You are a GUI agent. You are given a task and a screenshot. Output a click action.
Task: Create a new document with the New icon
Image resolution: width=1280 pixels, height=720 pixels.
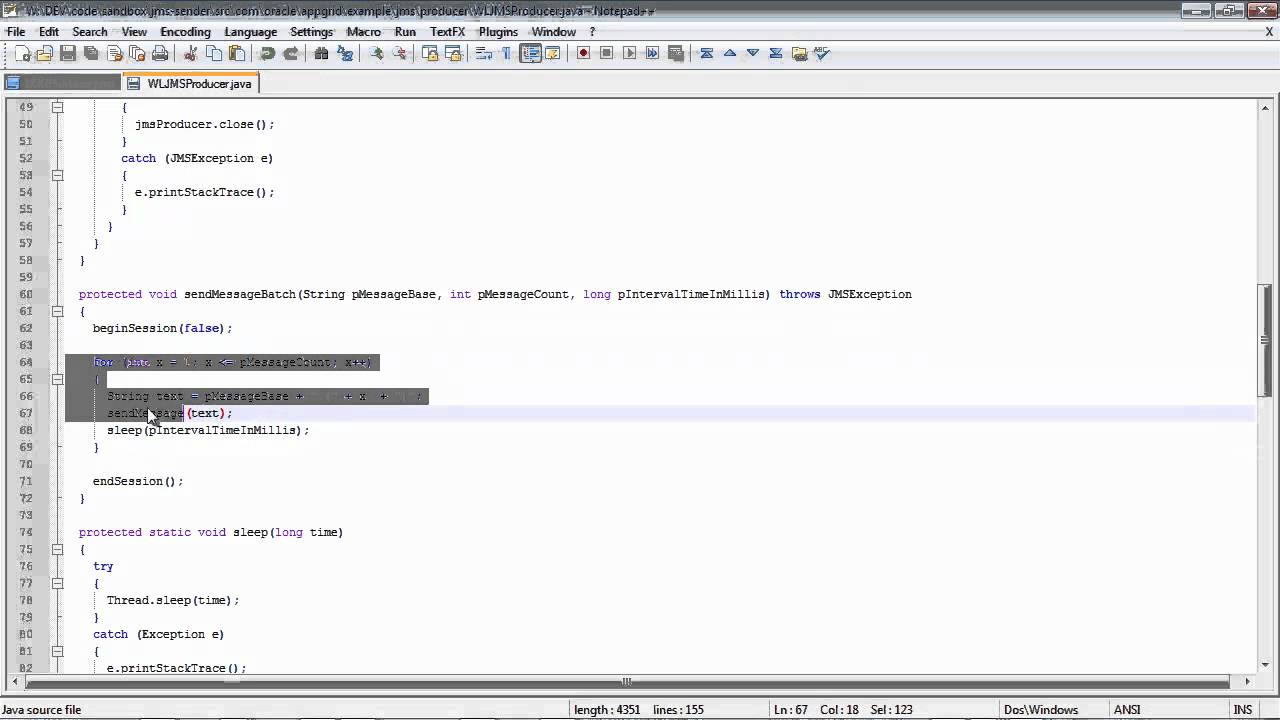(x=23, y=53)
